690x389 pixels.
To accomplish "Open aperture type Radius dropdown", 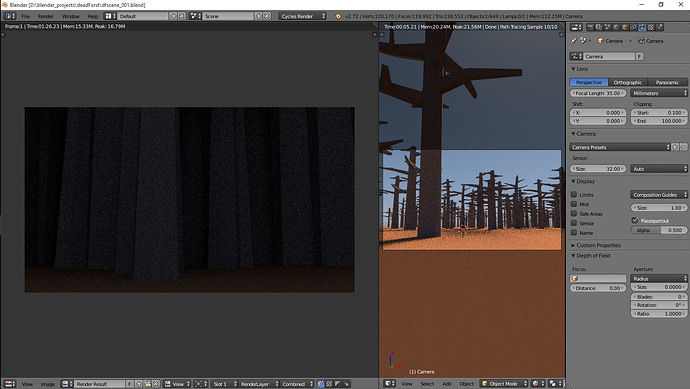I will coord(659,279).
